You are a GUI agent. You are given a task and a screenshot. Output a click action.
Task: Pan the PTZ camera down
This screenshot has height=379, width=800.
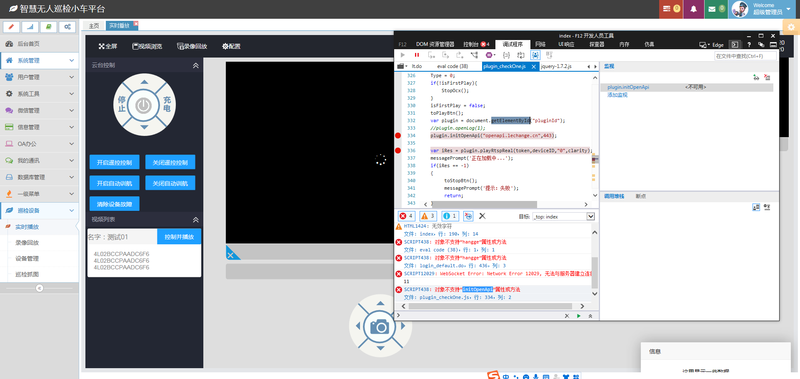[144, 127]
